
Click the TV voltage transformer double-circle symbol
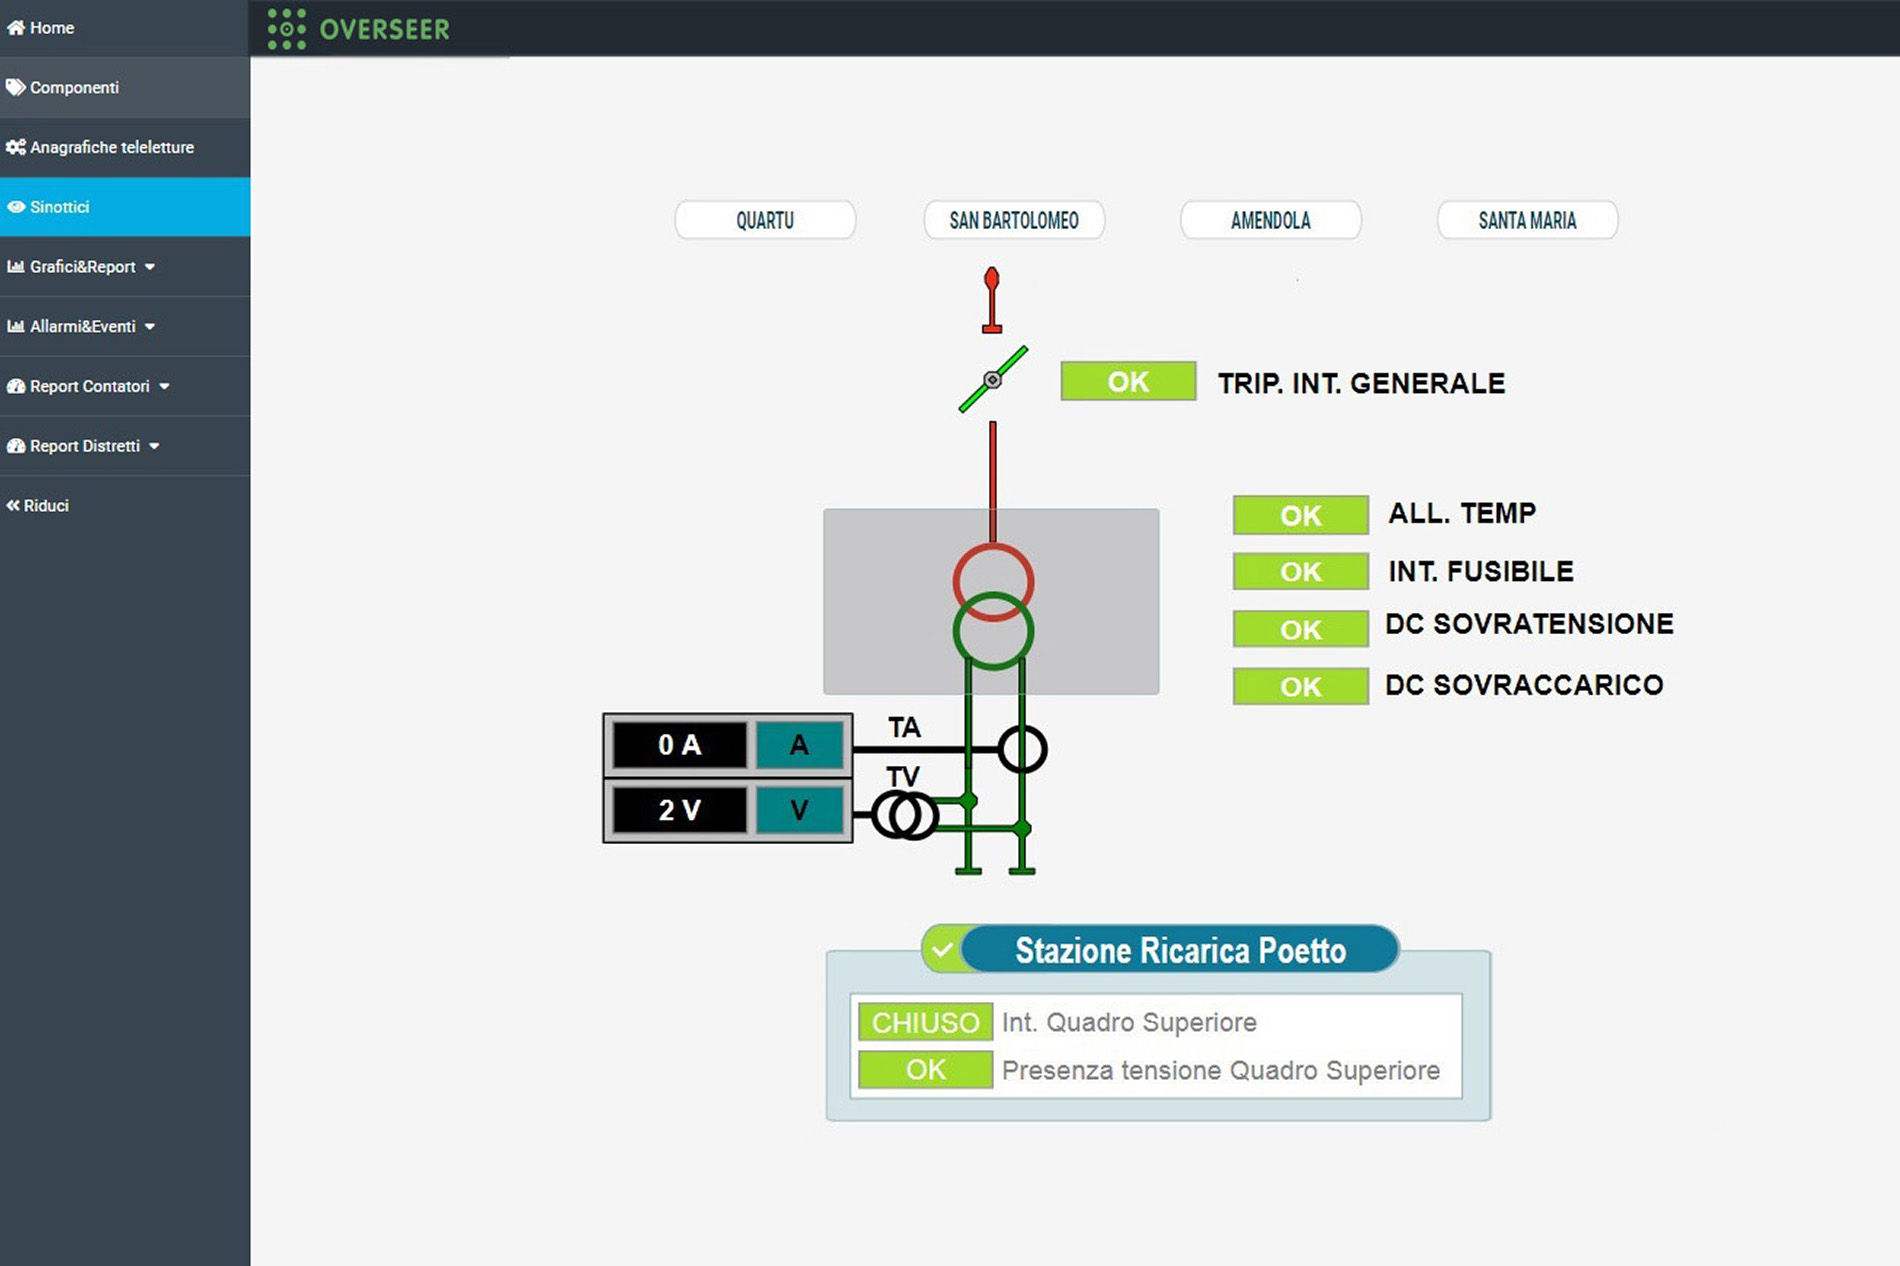click(905, 815)
